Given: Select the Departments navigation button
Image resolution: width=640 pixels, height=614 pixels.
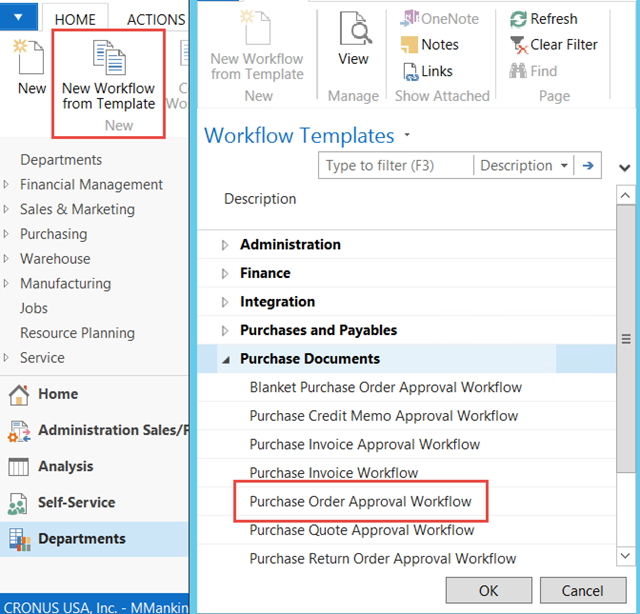Looking at the screenshot, I should pyautogui.click(x=94, y=539).
